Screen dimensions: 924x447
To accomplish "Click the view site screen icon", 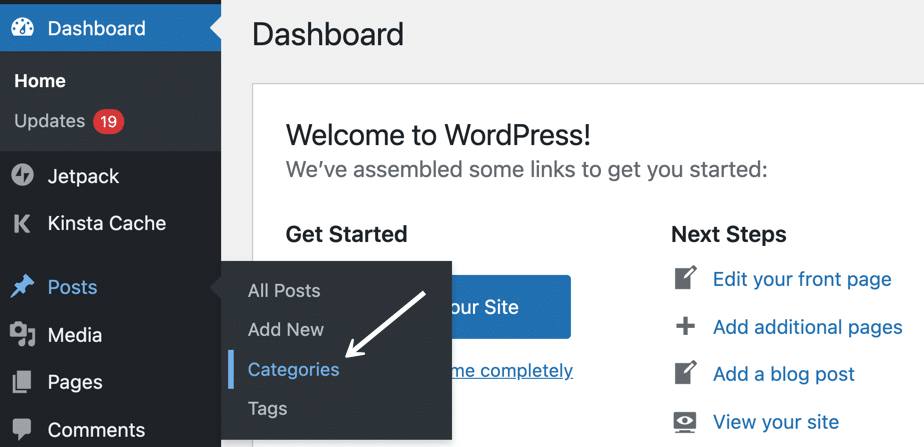I will 685,422.
